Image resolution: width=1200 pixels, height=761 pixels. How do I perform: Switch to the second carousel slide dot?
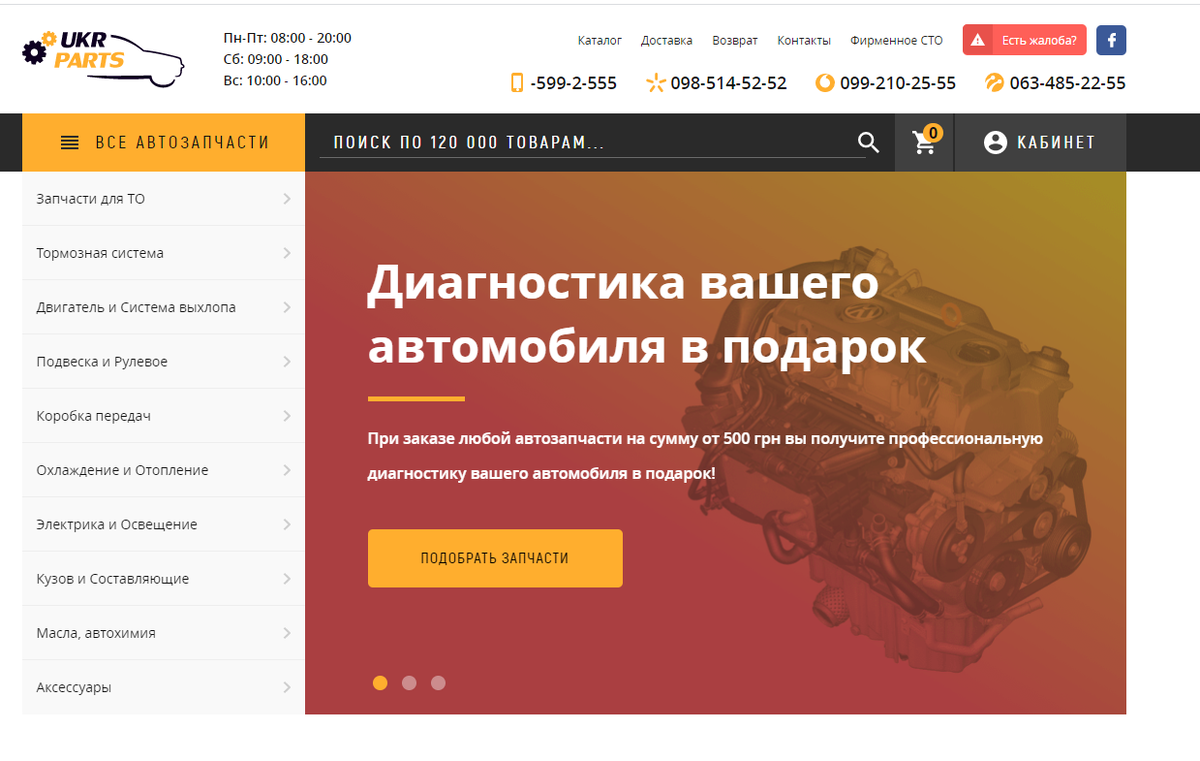(409, 683)
